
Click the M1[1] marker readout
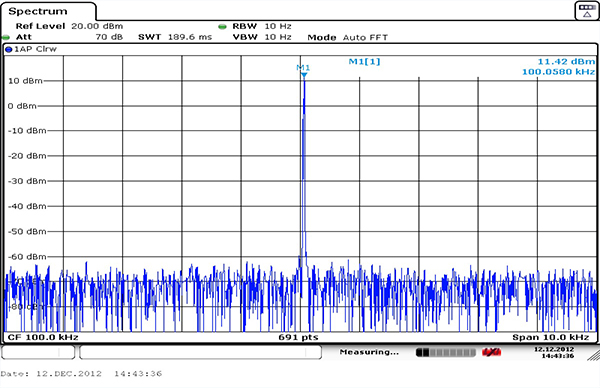click(364, 61)
